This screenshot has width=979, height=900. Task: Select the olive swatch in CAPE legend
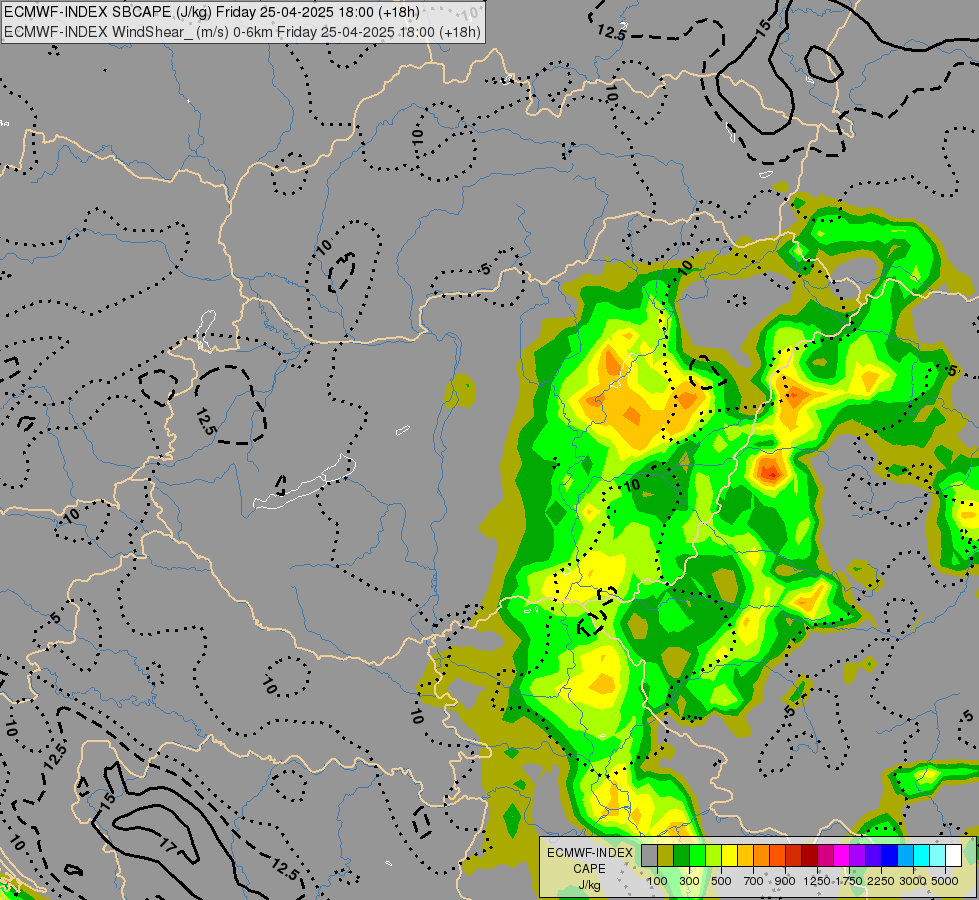point(665,856)
